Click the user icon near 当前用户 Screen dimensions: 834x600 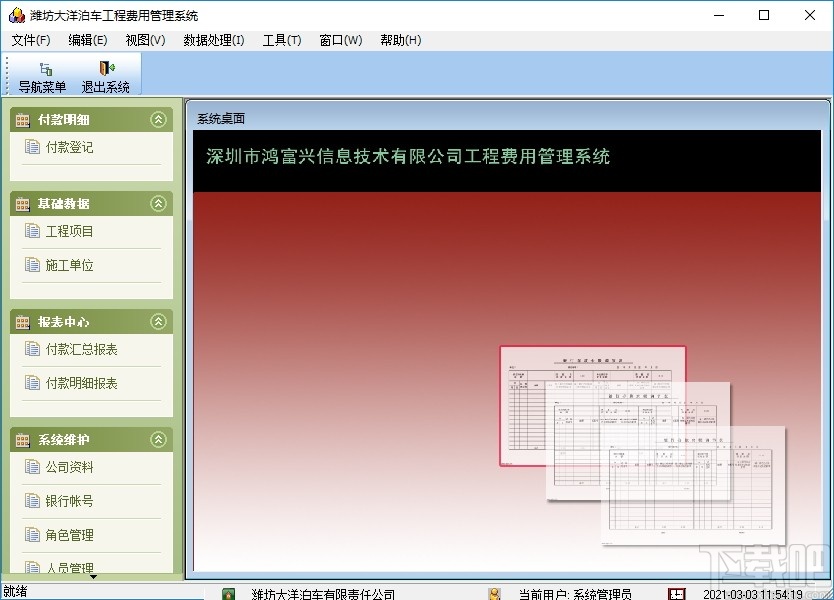pyautogui.click(x=496, y=591)
